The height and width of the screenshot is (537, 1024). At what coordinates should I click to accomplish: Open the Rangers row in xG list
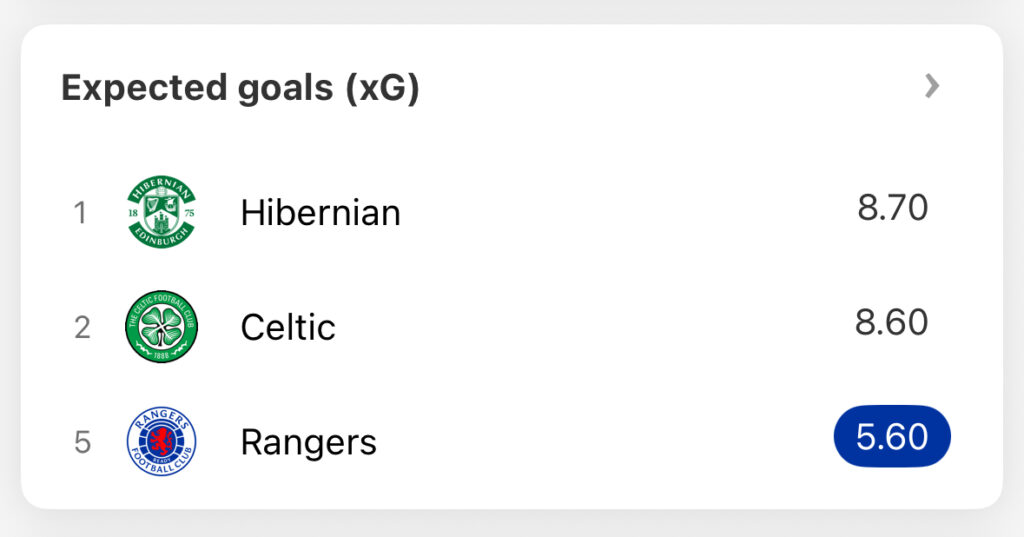pyautogui.click(x=512, y=442)
